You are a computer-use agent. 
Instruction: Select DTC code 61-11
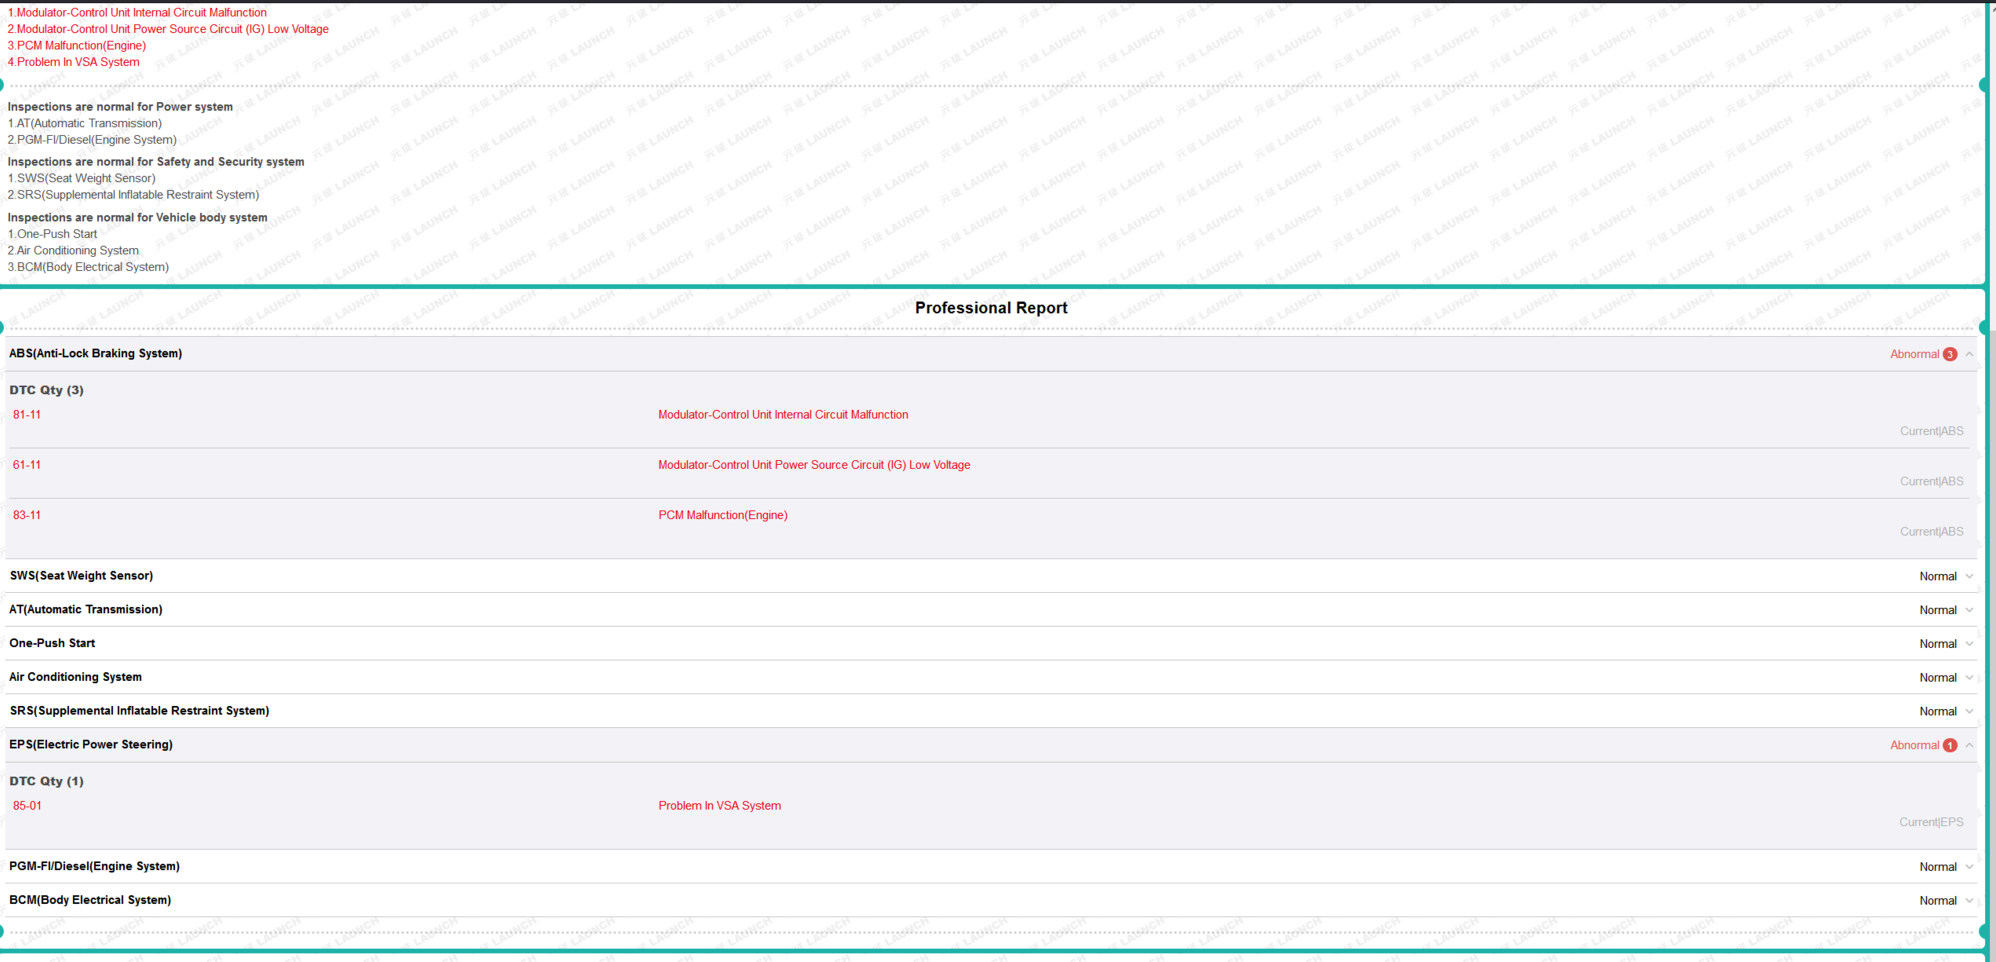pyautogui.click(x=27, y=465)
